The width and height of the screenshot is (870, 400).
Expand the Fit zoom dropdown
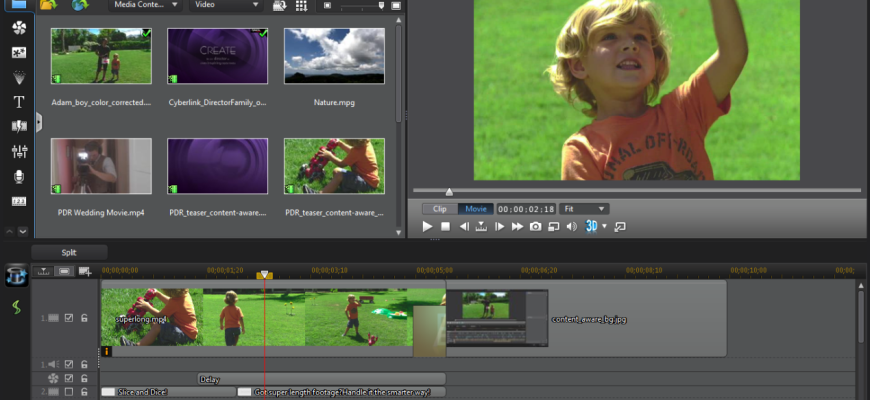click(584, 209)
